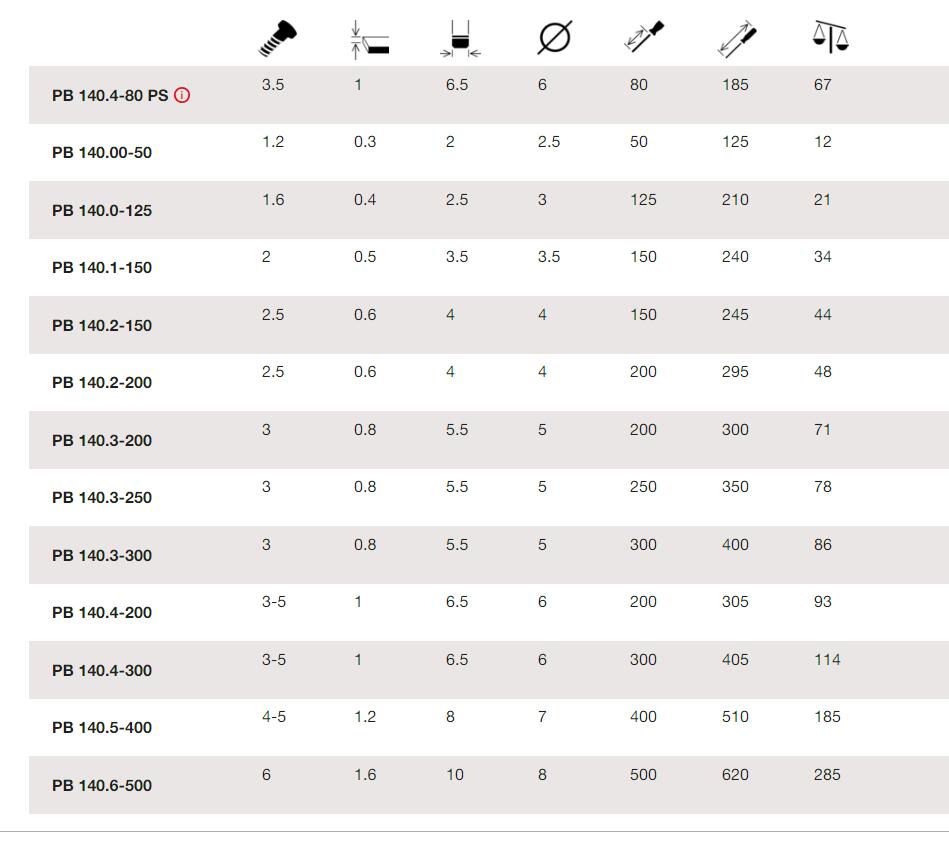Open the PB 140.5-400 product entry
The height and width of the screenshot is (843, 949).
pos(102,727)
